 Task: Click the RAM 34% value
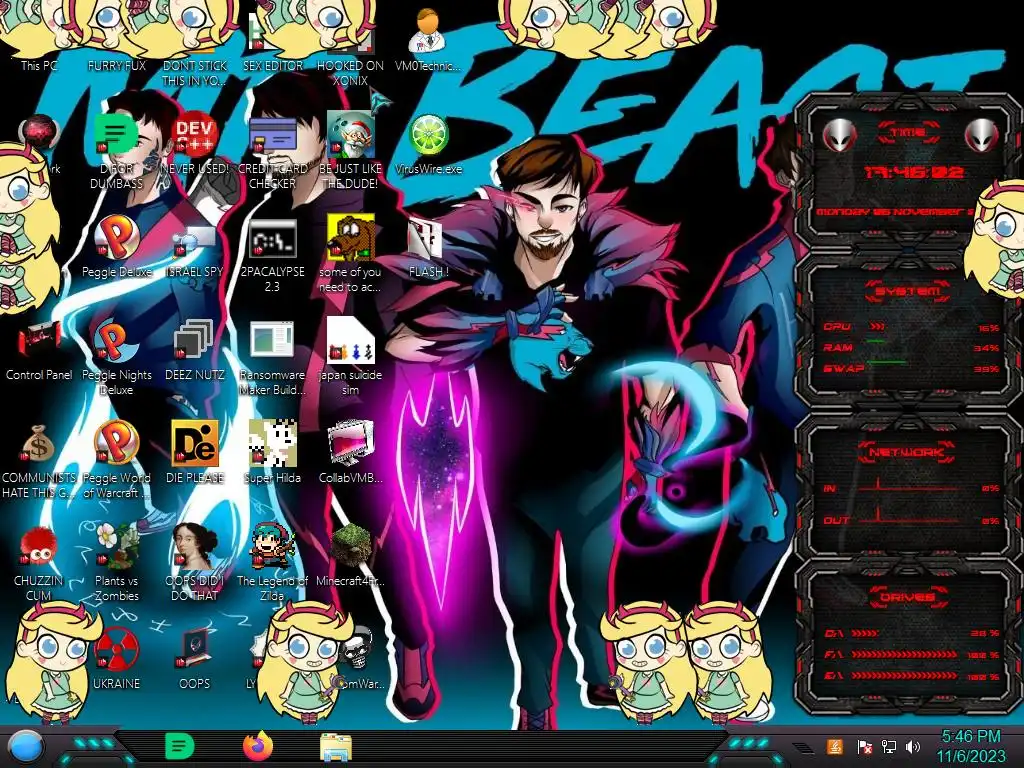[985, 348]
